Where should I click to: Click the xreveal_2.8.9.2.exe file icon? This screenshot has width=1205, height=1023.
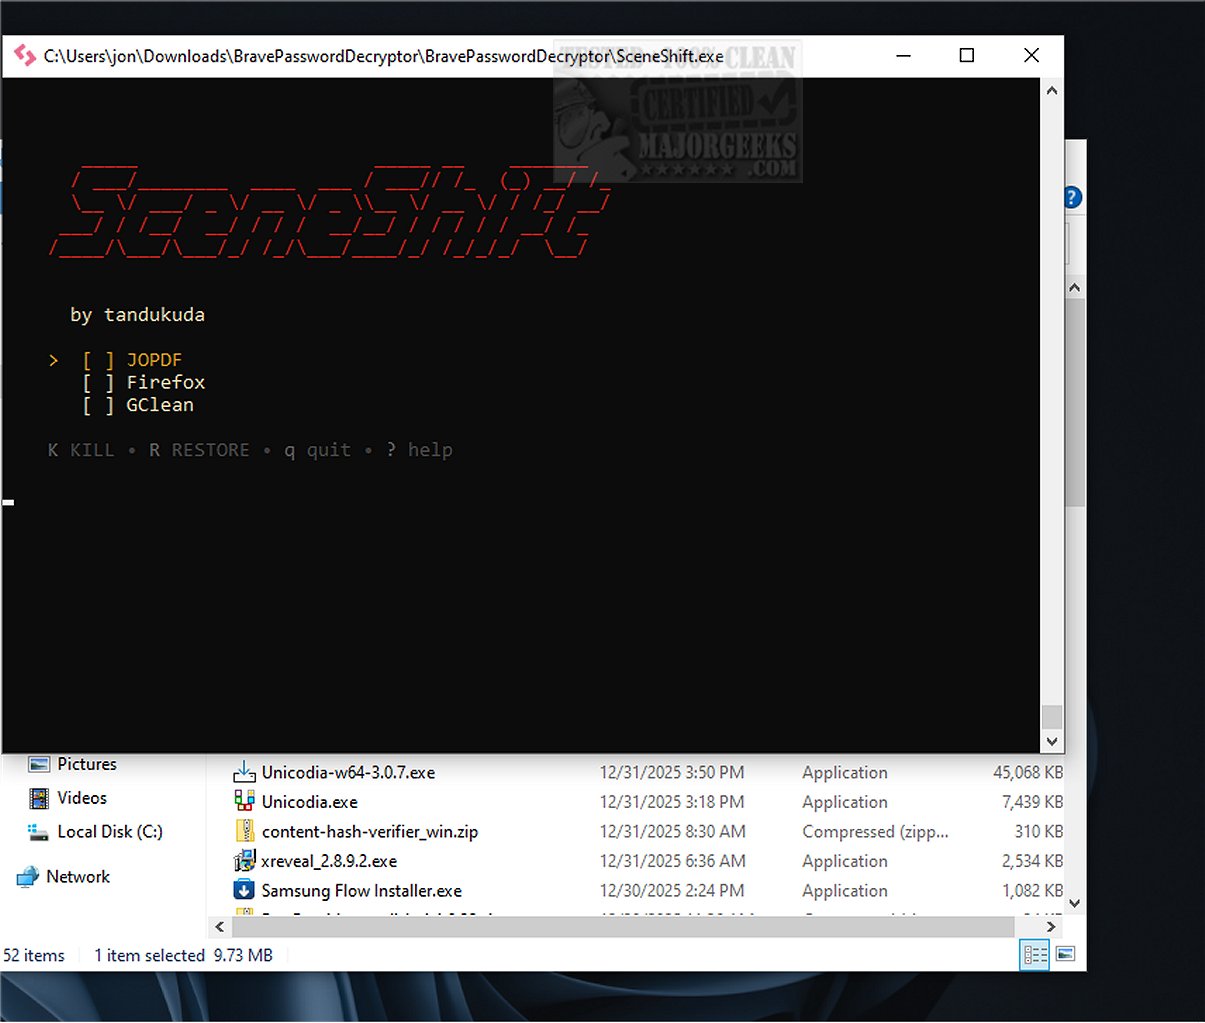coord(244,860)
